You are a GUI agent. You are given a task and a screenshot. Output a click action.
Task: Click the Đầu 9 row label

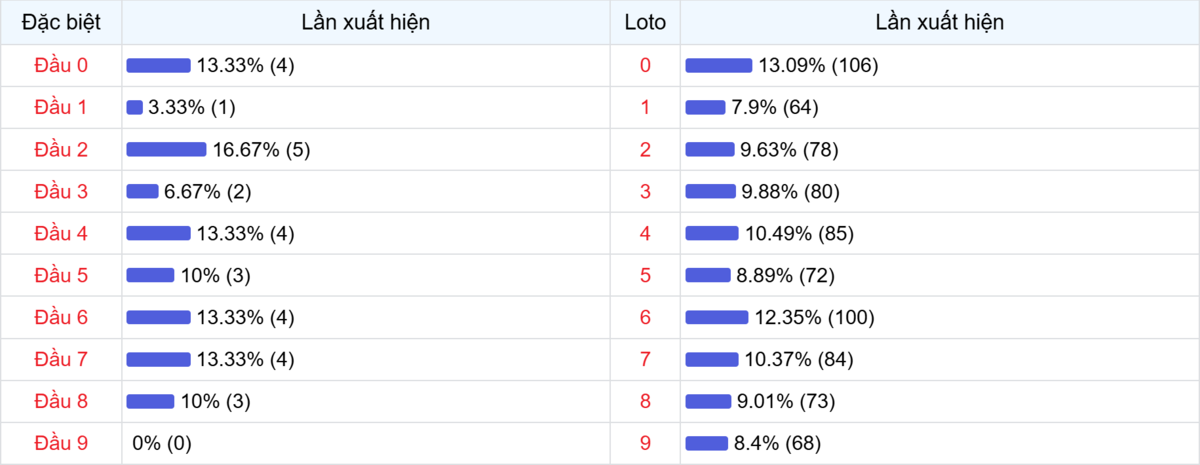[x=61, y=443]
